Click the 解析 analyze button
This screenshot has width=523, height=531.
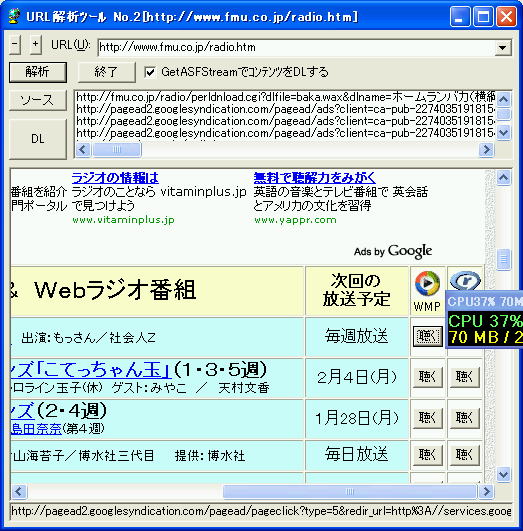[38, 72]
